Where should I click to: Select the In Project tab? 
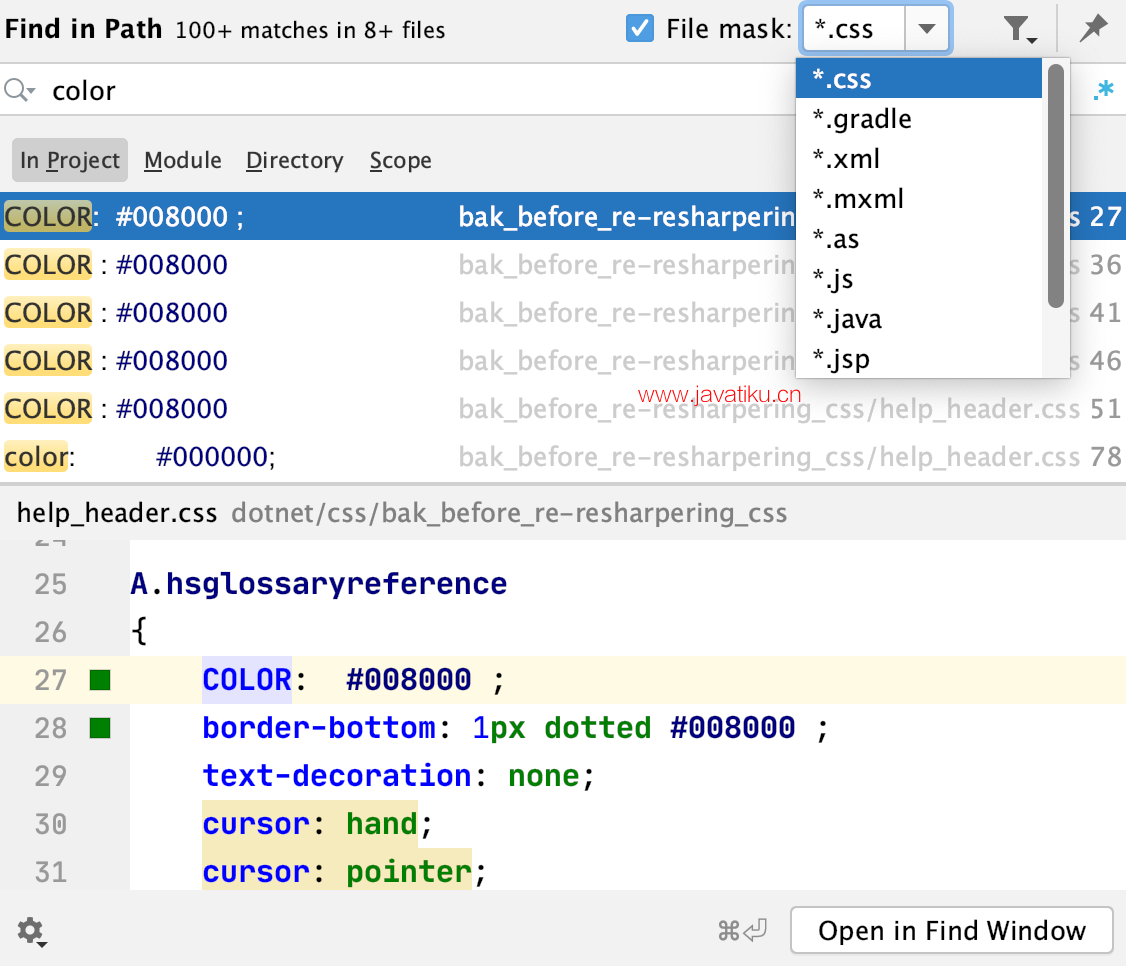click(70, 161)
